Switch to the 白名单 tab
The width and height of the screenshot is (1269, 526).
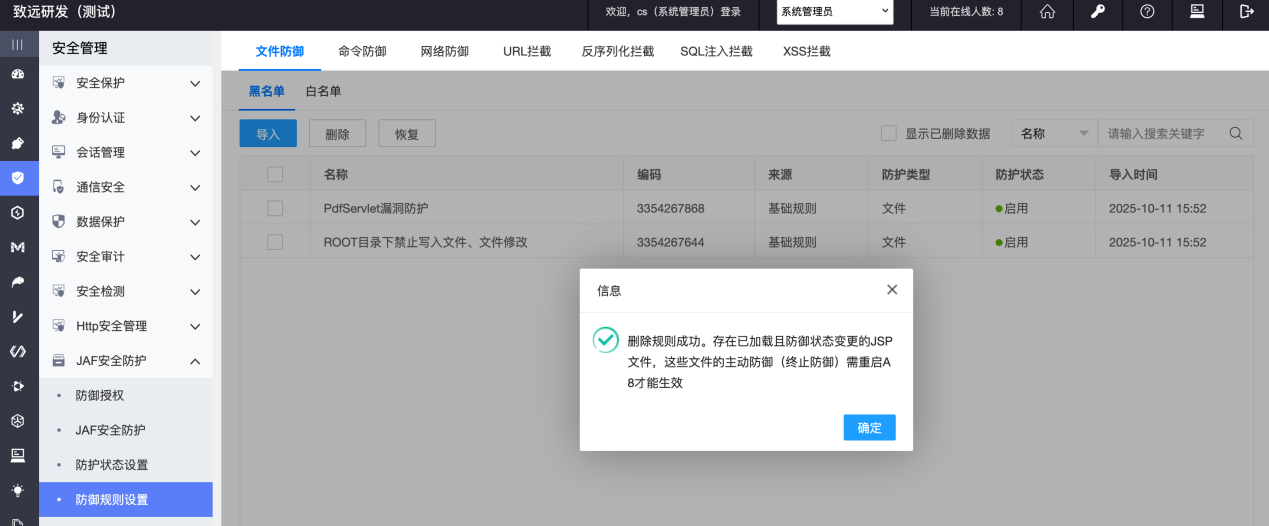pyautogui.click(x=323, y=91)
